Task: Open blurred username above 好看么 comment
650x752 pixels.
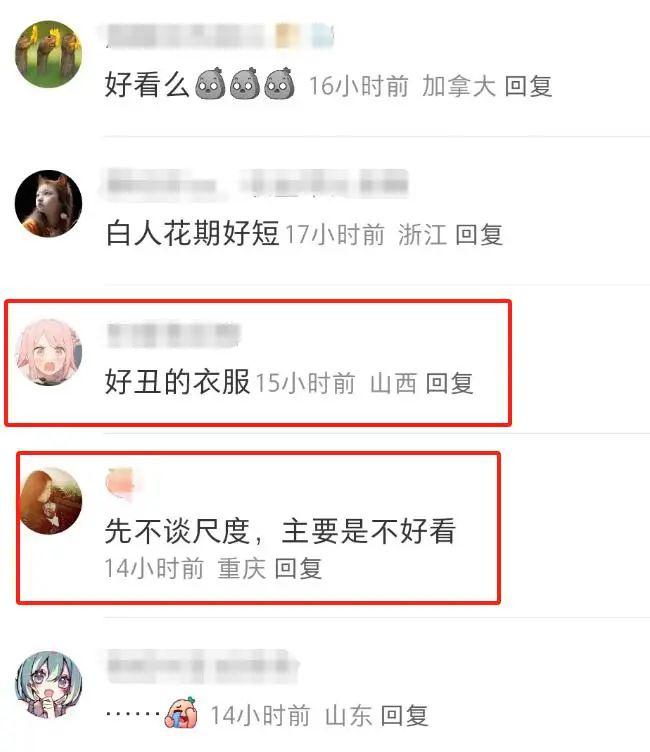Action: pos(186,35)
